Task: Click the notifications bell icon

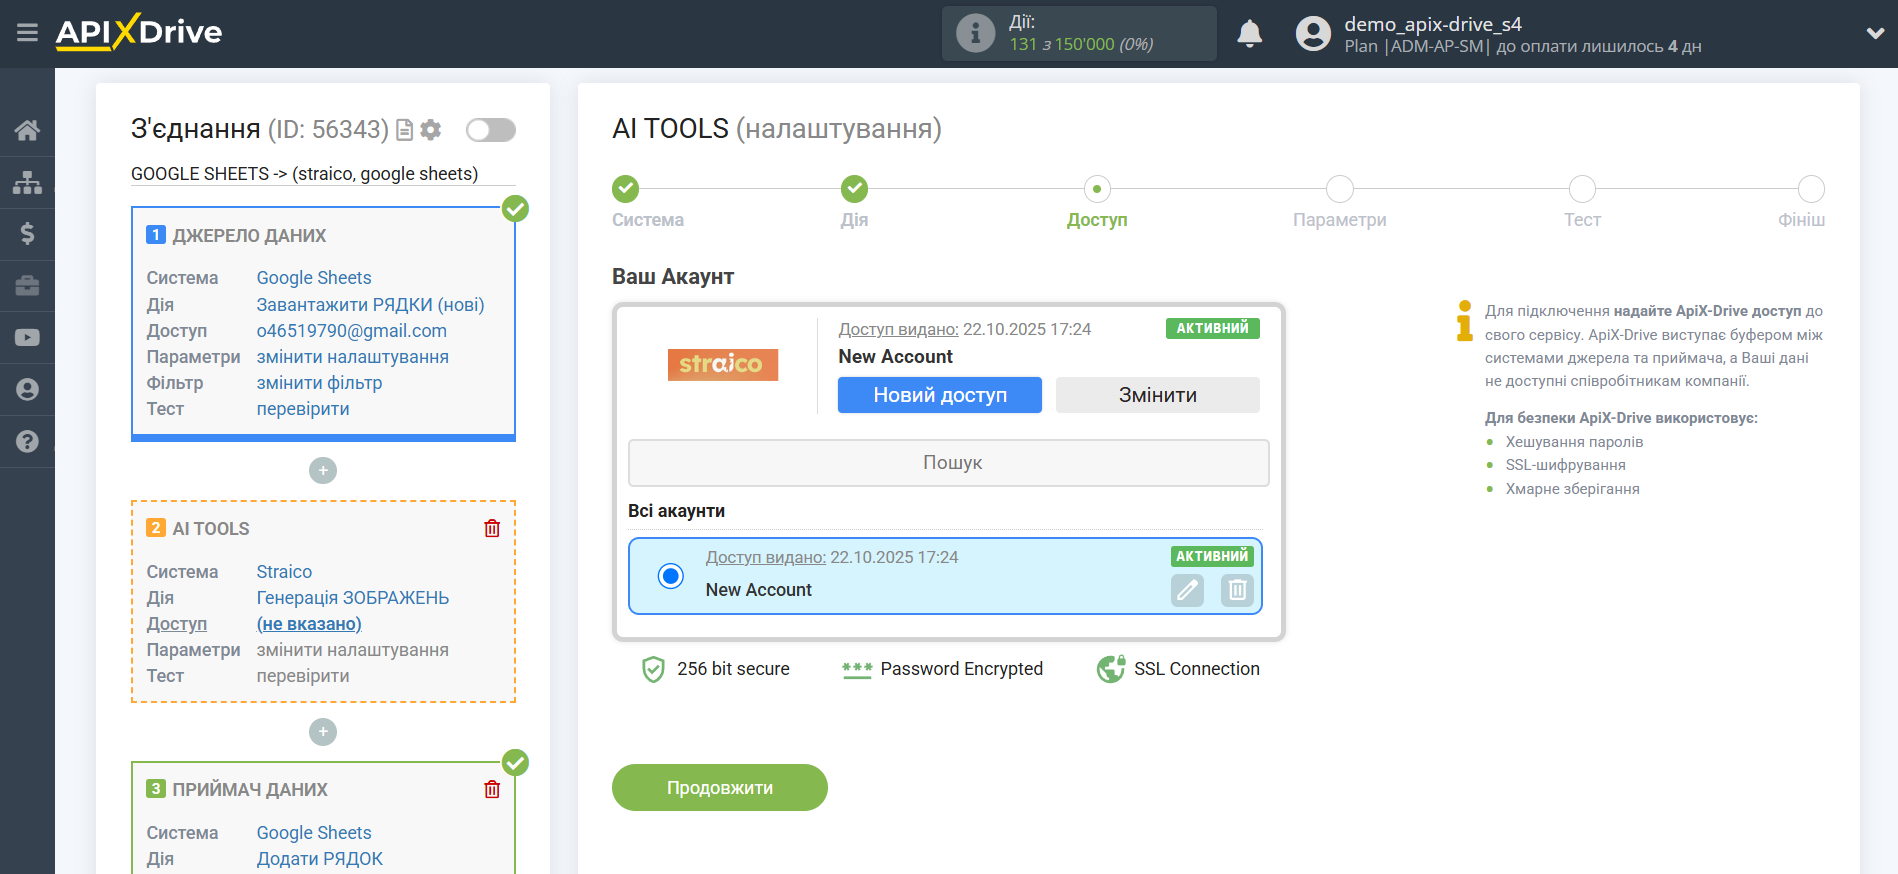Action: pyautogui.click(x=1249, y=34)
